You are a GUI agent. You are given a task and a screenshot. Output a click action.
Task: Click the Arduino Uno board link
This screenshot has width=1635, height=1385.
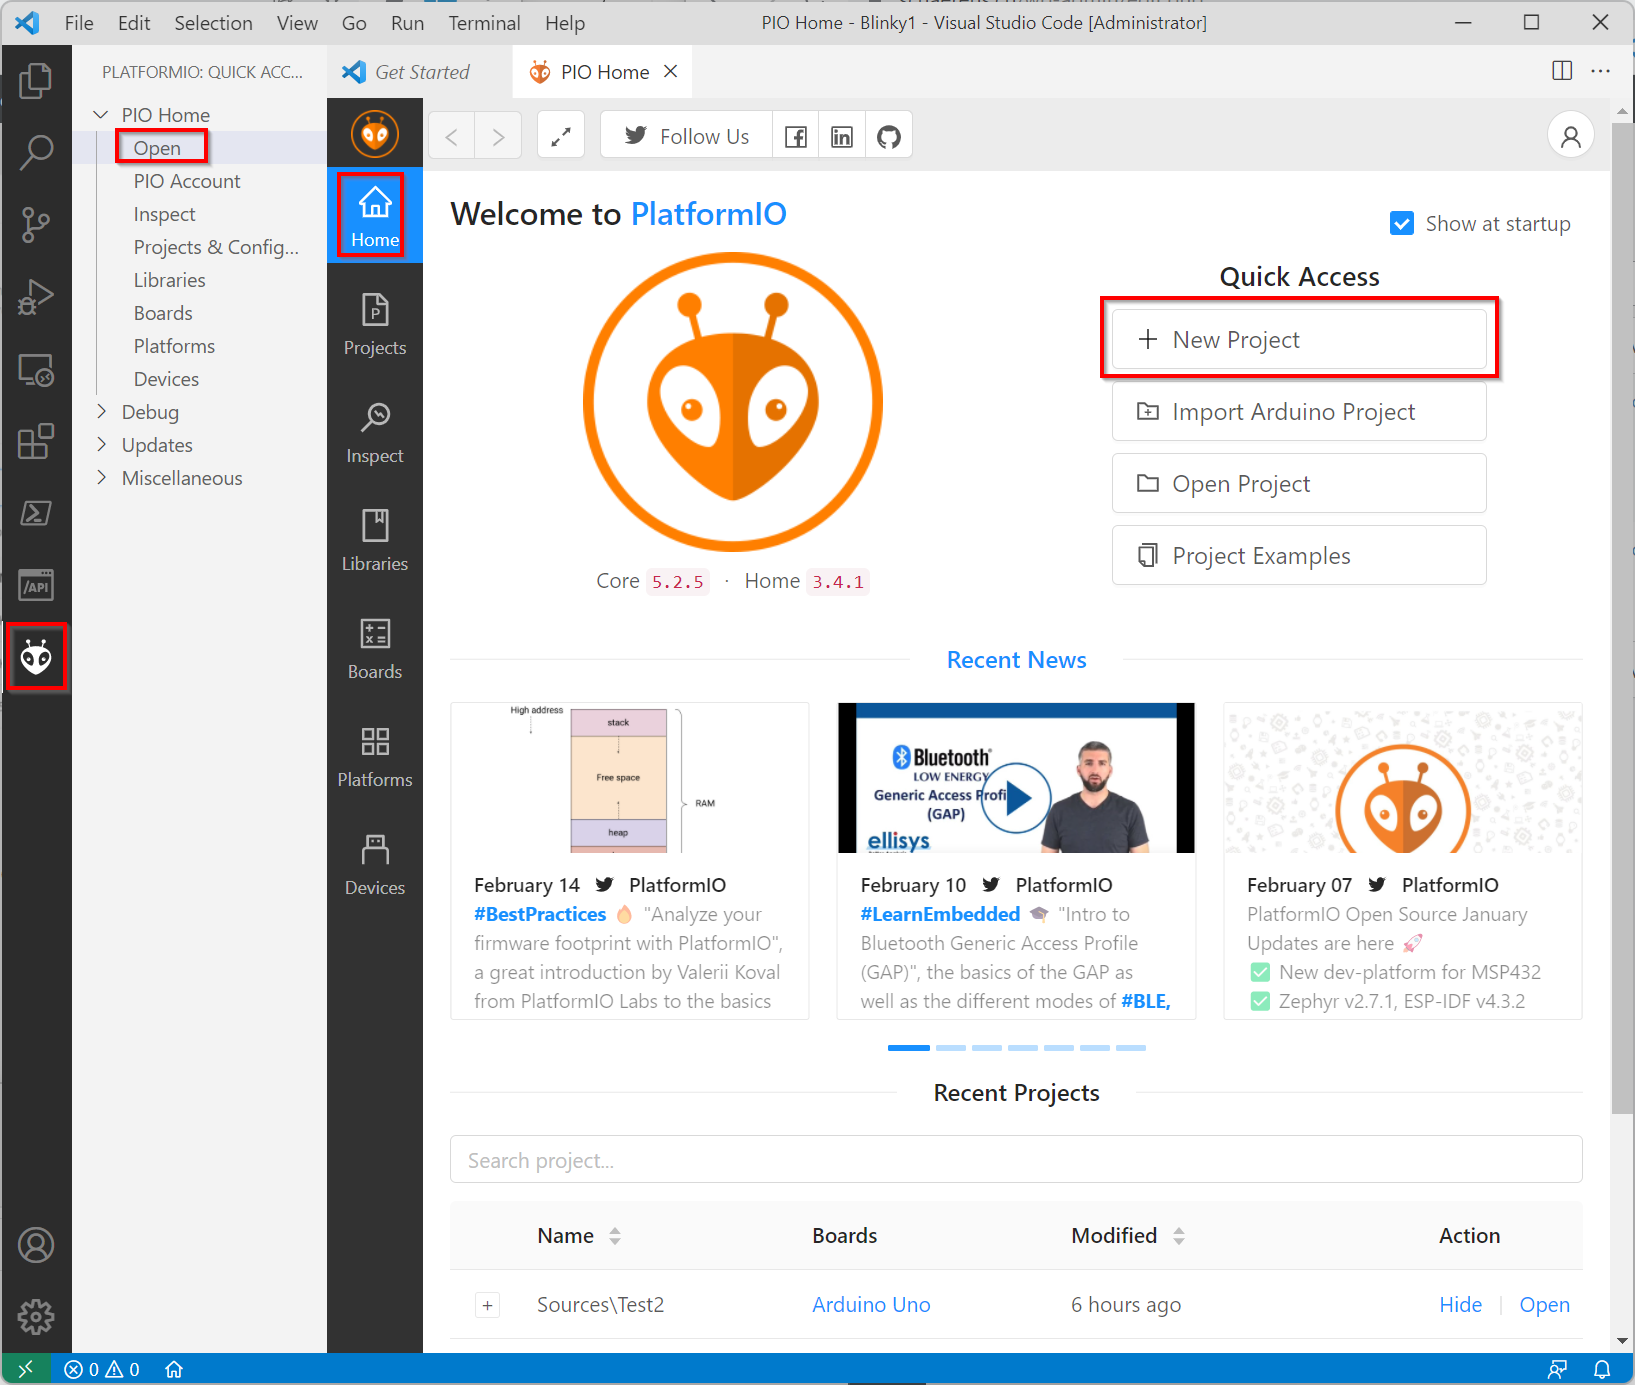coord(871,1305)
